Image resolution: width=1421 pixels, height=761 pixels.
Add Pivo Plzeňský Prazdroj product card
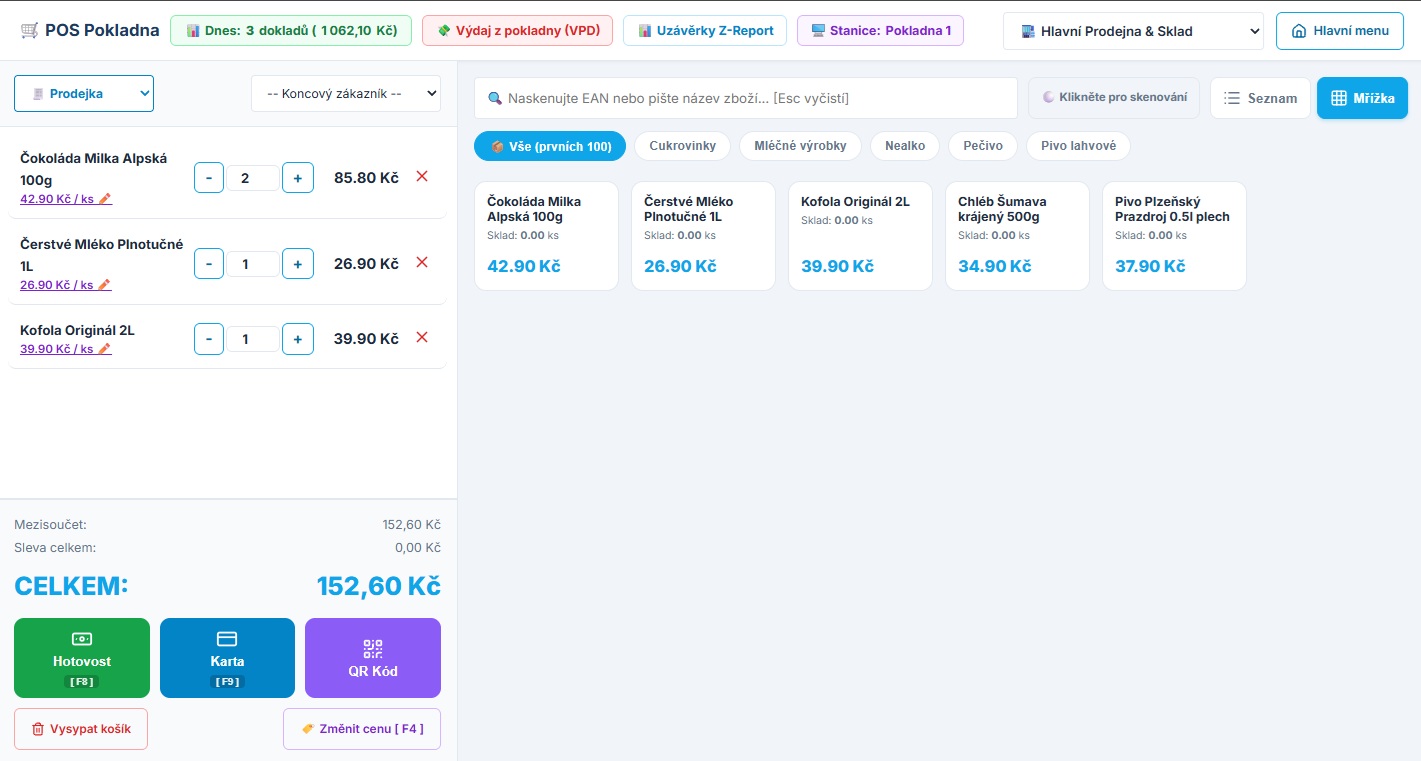pos(1174,236)
